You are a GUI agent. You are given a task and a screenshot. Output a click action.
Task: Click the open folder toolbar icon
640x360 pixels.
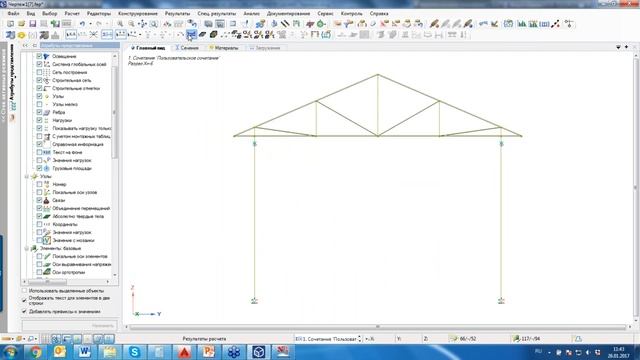click(x=22, y=24)
